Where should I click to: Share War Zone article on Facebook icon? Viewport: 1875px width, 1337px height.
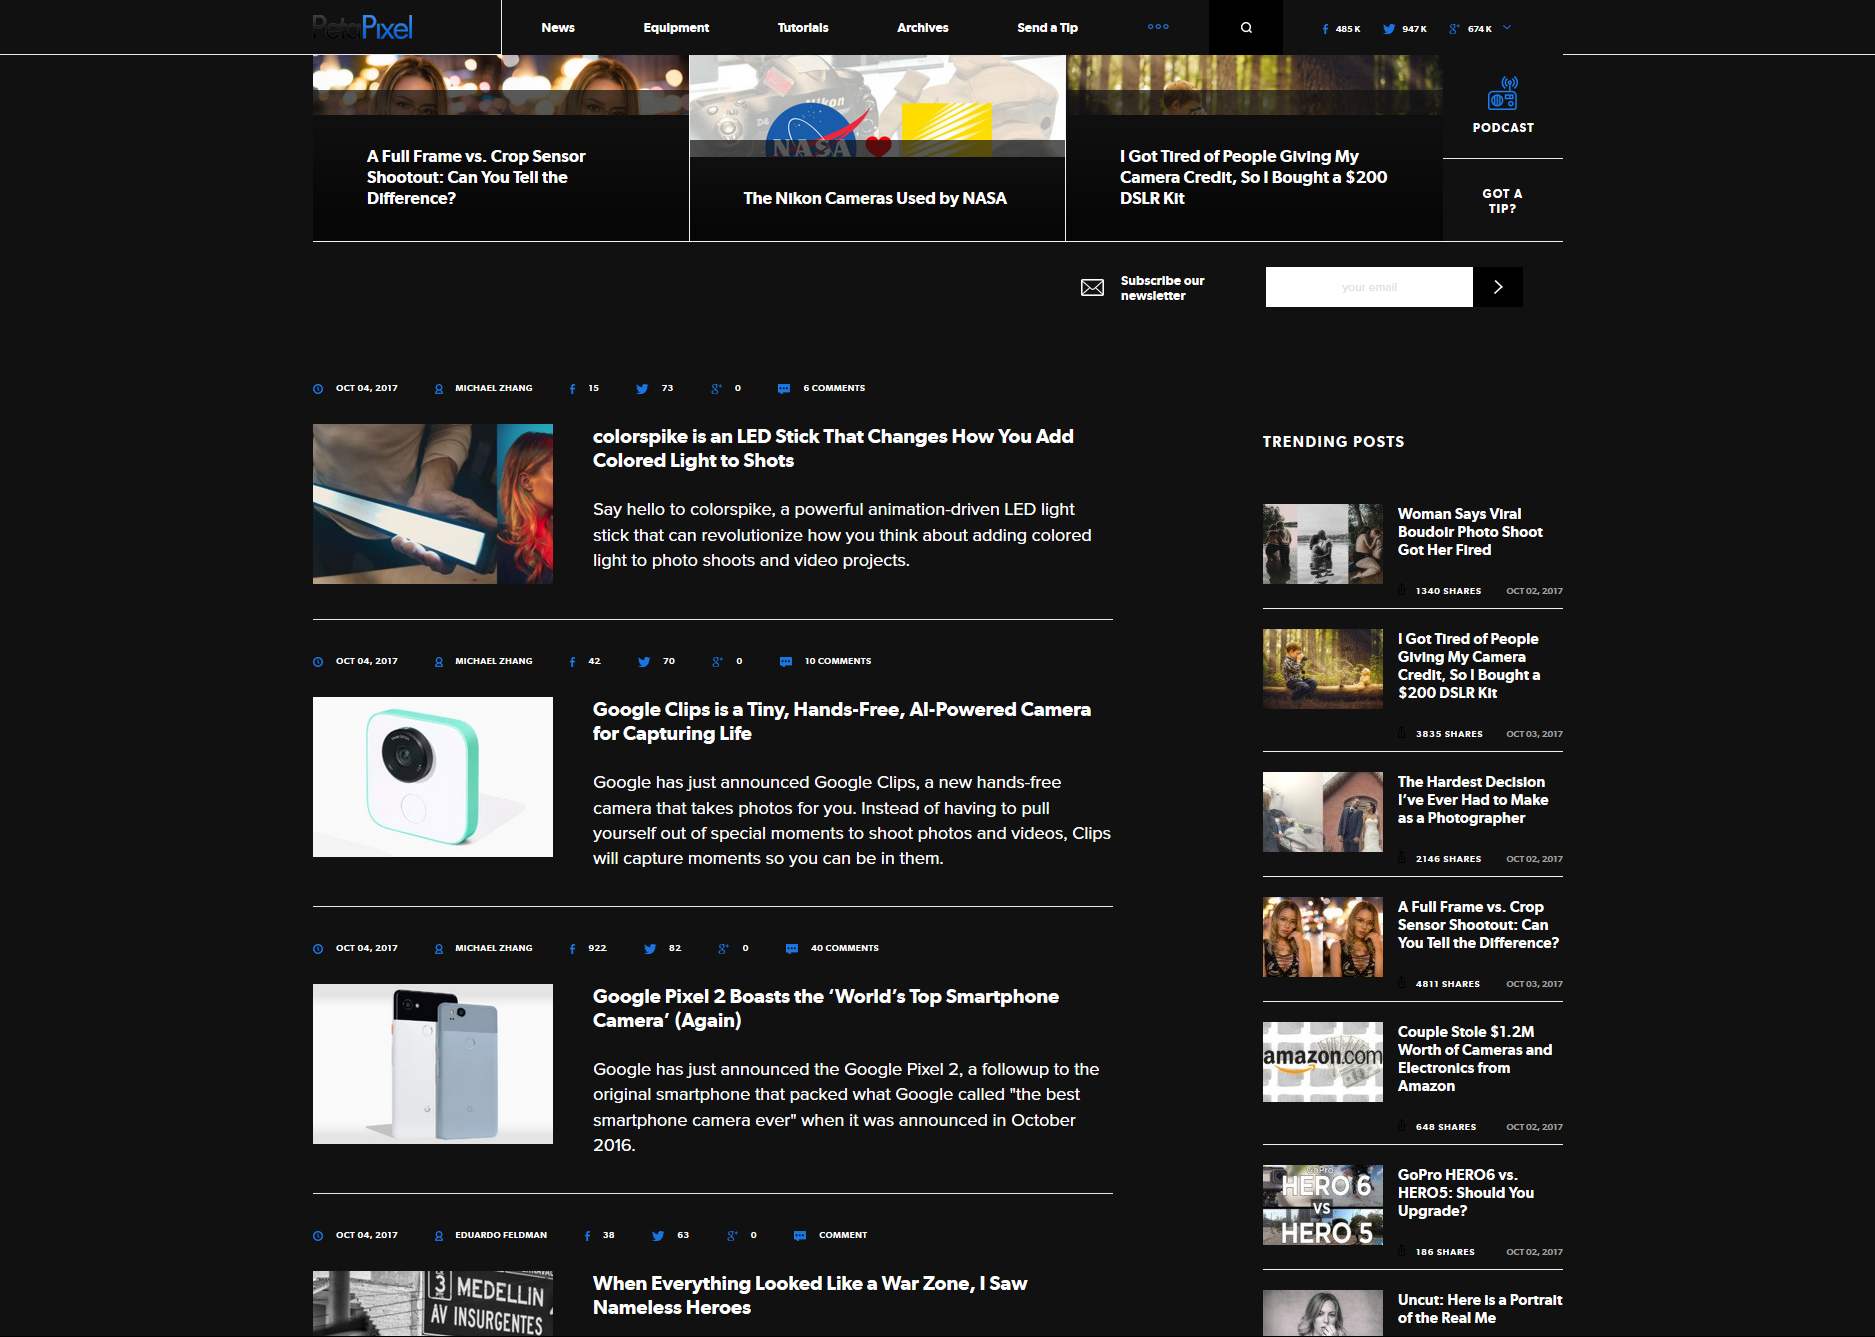(x=587, y=1235)
